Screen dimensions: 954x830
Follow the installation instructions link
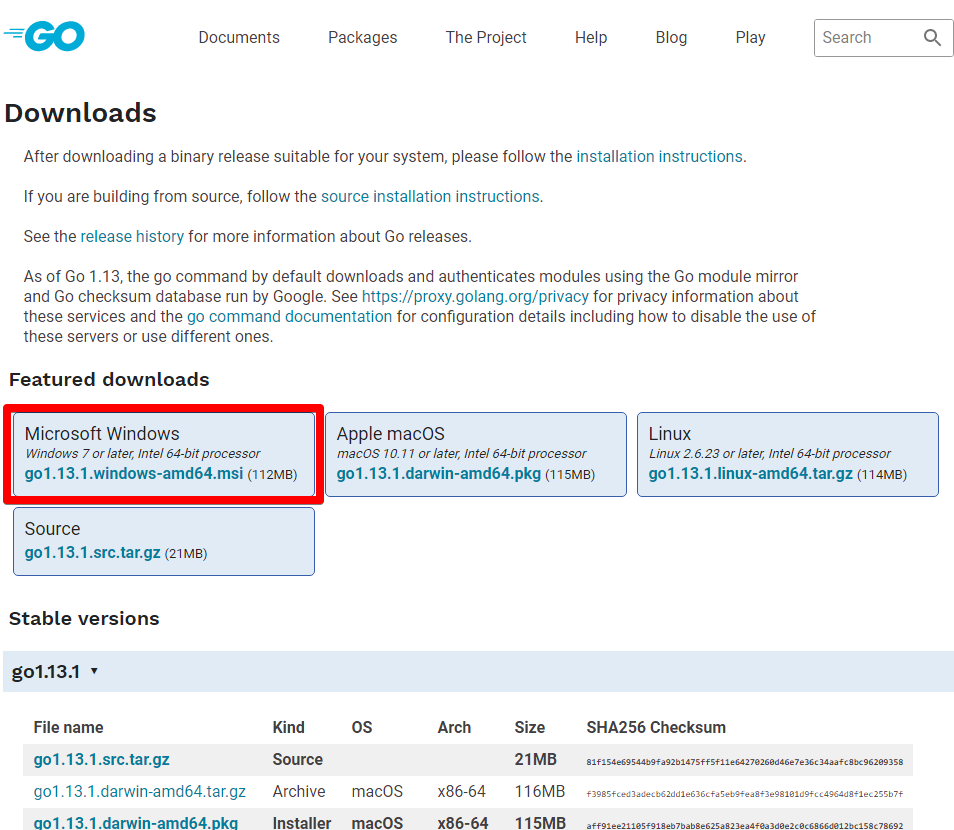pyautogui.click(x=659, y=157)
